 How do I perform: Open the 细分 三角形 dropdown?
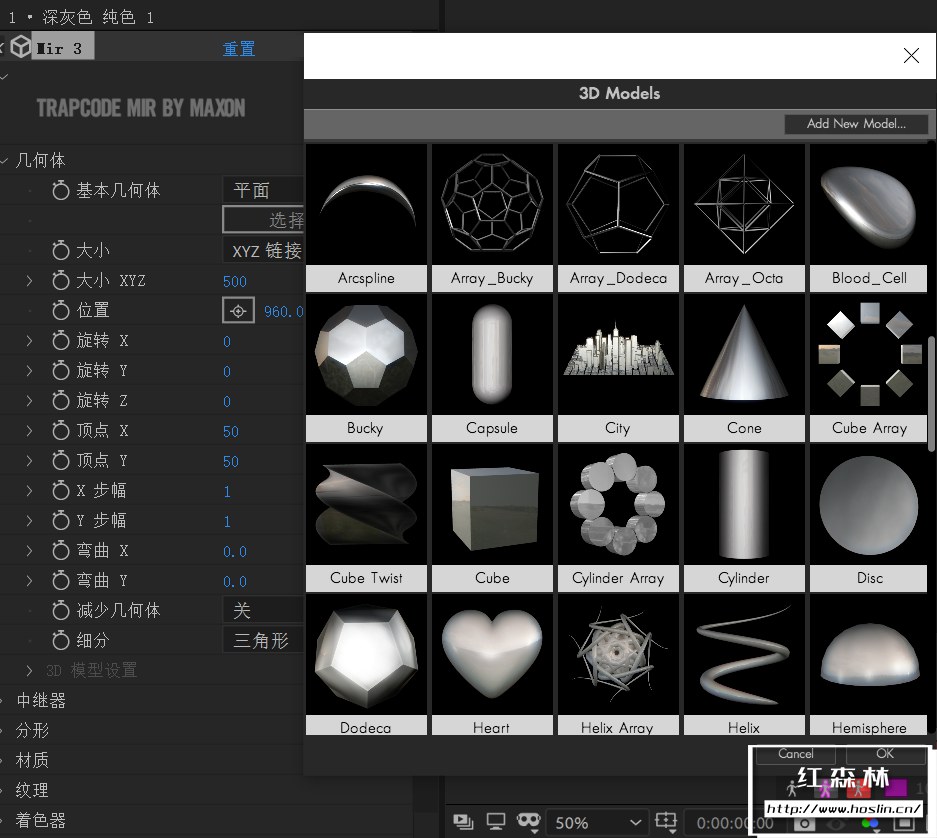click(262, 640)
